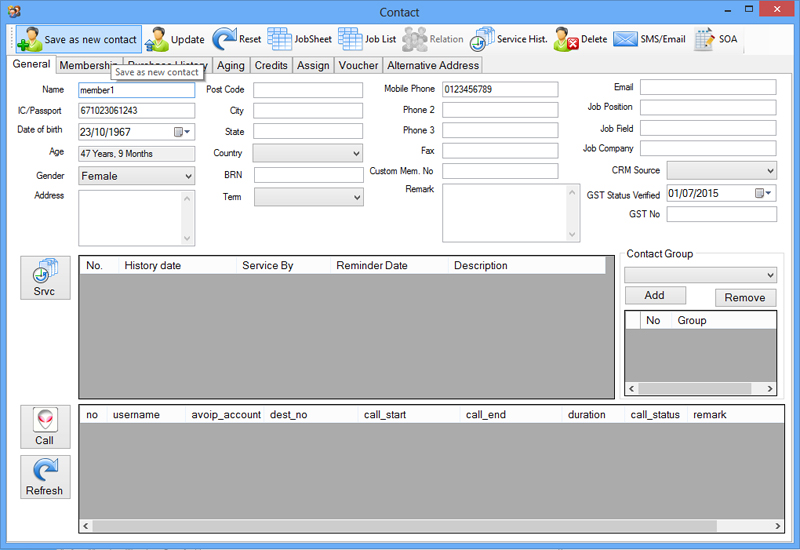Click the City input field
The height and width of the screenshot is (550, 800).
pos(308,111)
